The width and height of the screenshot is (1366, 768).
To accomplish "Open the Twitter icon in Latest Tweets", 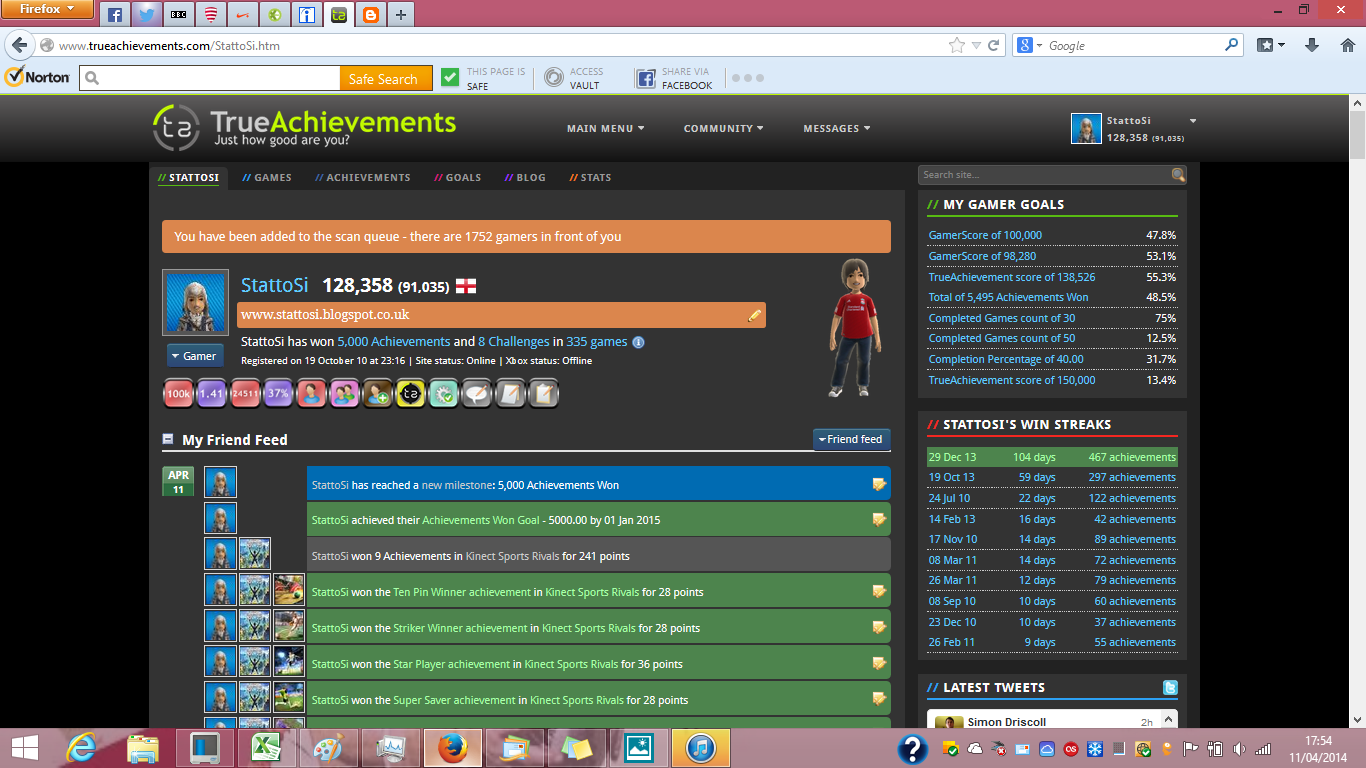I will click(x=1170, y=688).
